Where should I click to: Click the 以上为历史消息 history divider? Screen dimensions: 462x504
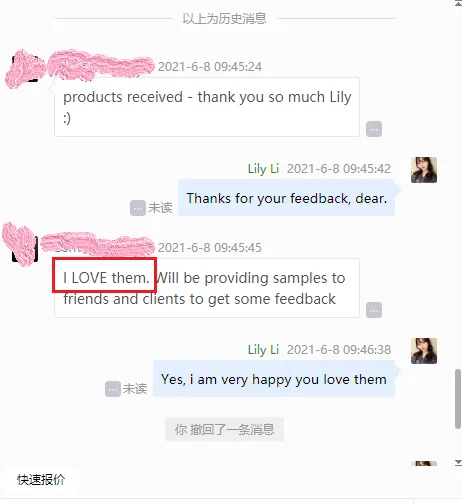tap(224, 18)
